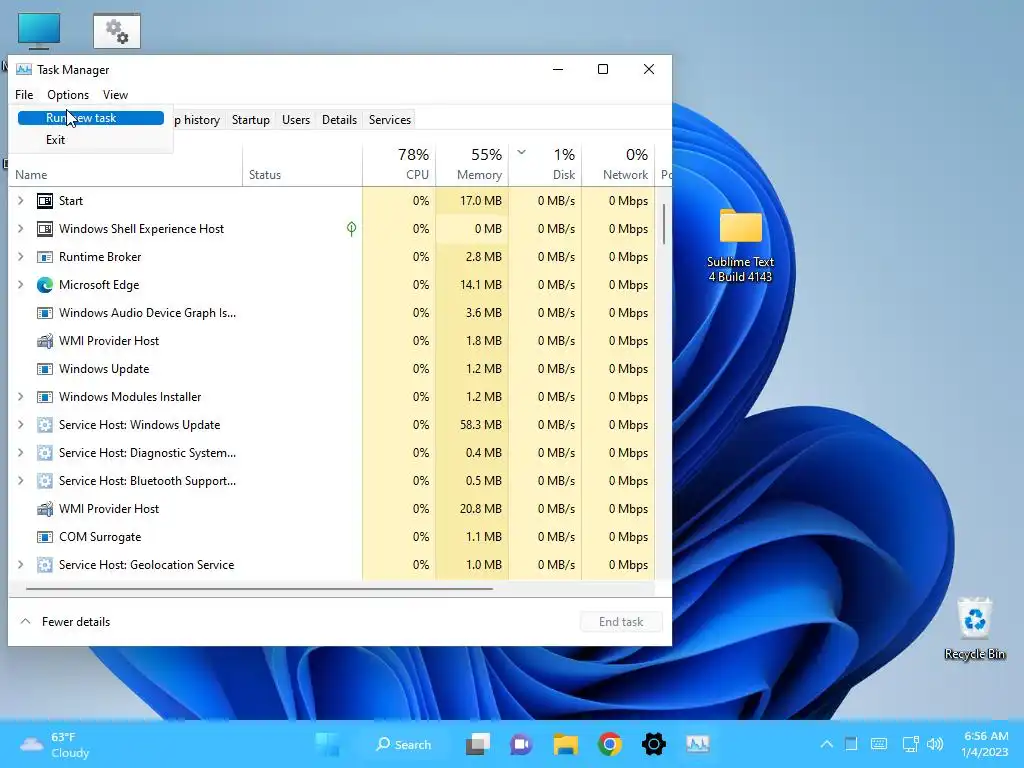Open the Recycle Bin on the desktop
The height and width of the screenshot is (768, 1024).
tap(974, 628)
